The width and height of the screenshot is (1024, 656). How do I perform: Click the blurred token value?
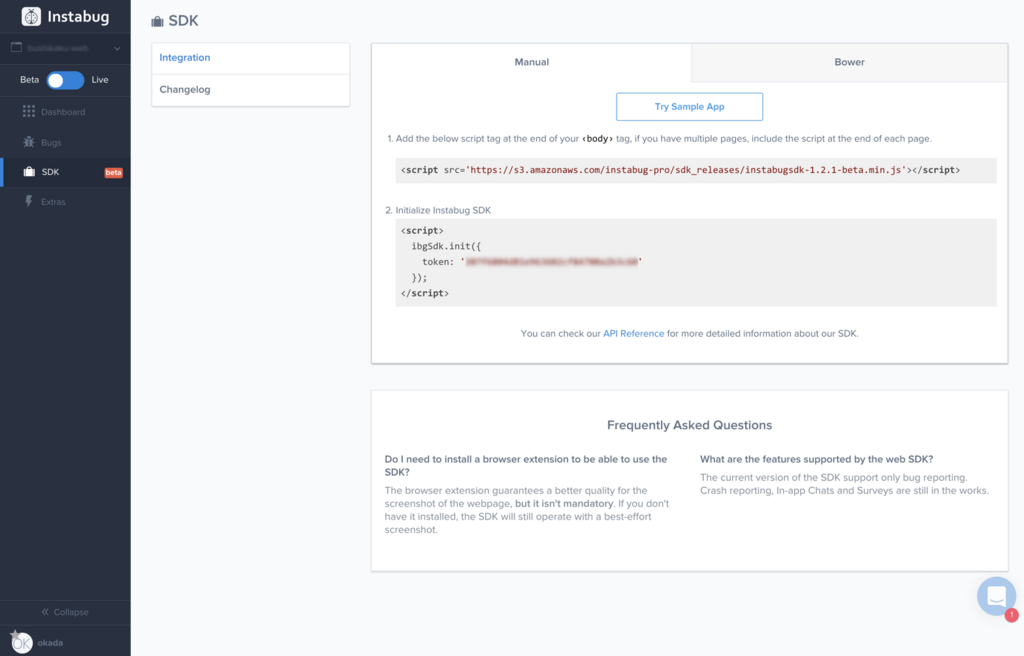pyautogui.click(x=552, y=261)
